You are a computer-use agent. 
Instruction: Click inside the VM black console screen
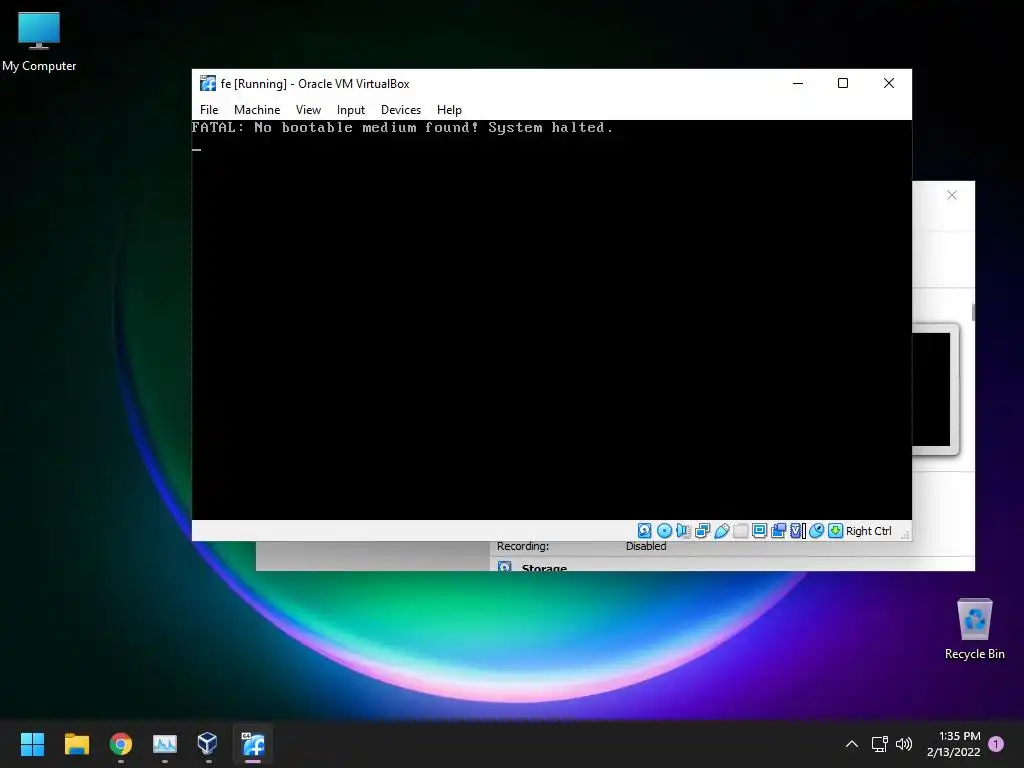click(551, 320)
